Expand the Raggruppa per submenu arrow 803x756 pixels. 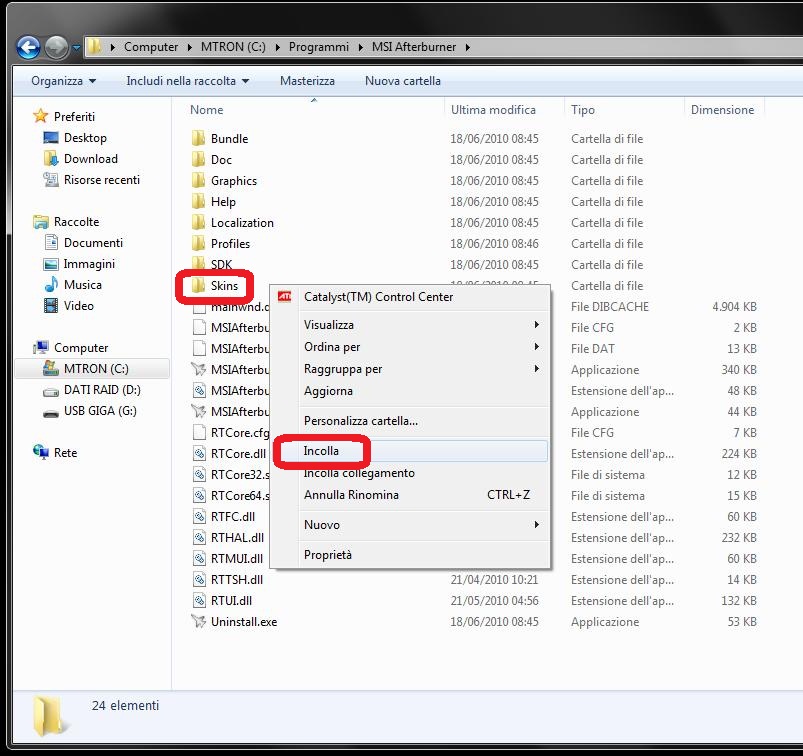tap(536, 369)
